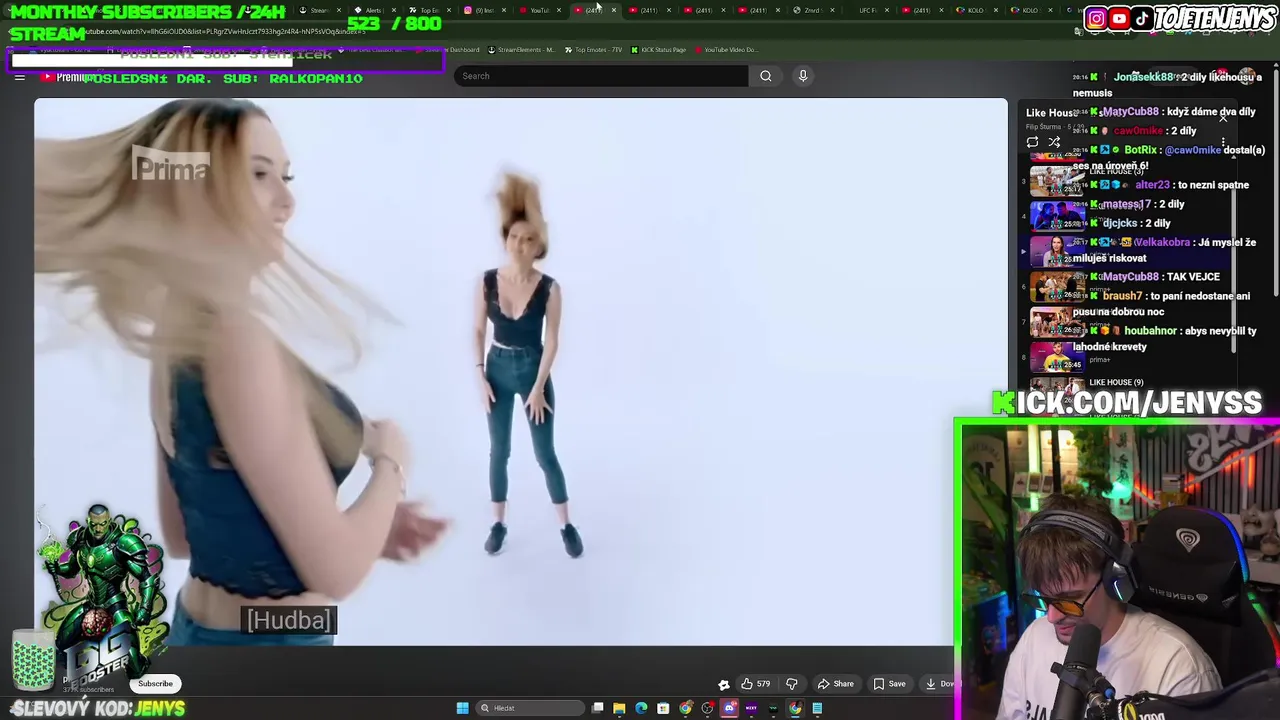Open the Instagram icon in the overlay

click(1096, 18)
